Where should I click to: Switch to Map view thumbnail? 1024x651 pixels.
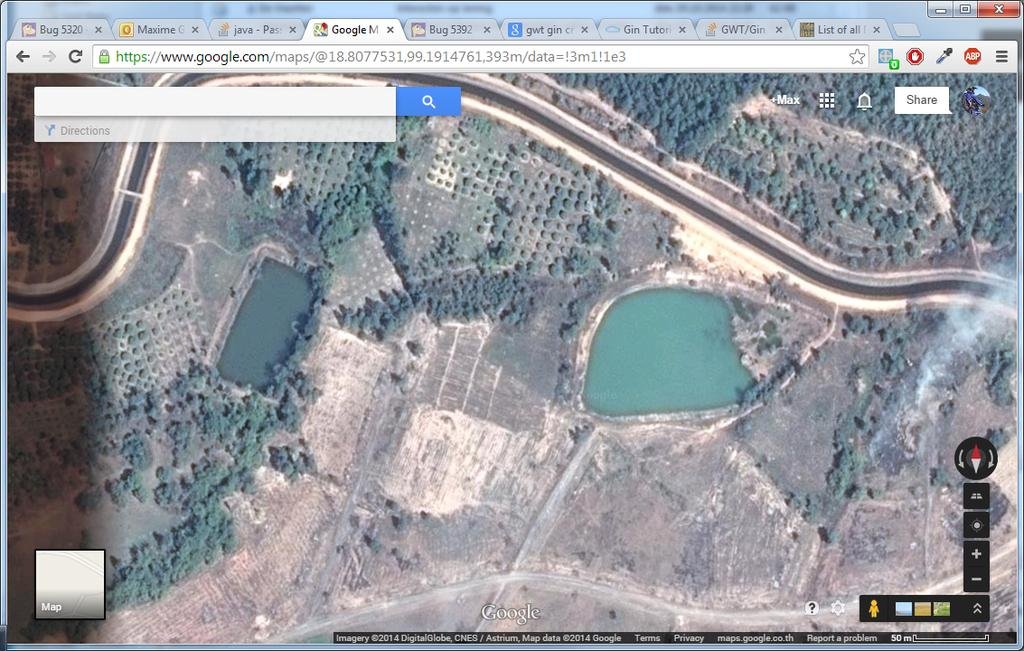click(x=70, y=584)
